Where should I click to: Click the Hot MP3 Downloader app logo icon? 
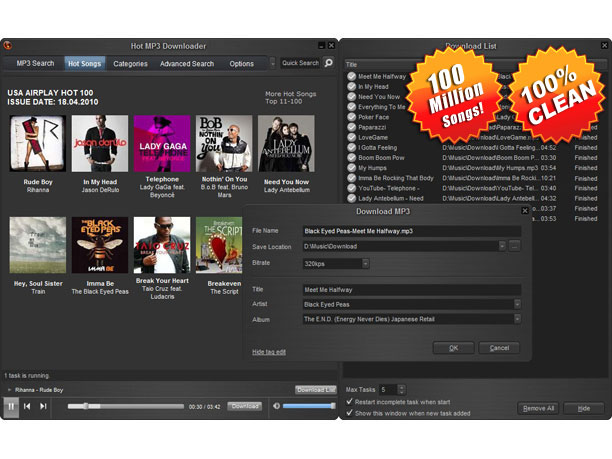point(7,46)
